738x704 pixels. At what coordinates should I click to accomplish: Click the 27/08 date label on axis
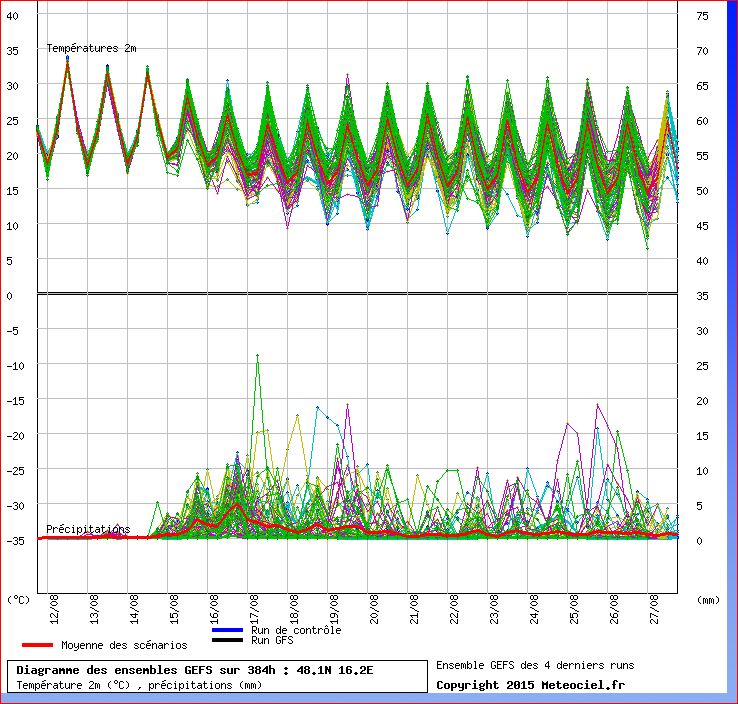[654, 609]
